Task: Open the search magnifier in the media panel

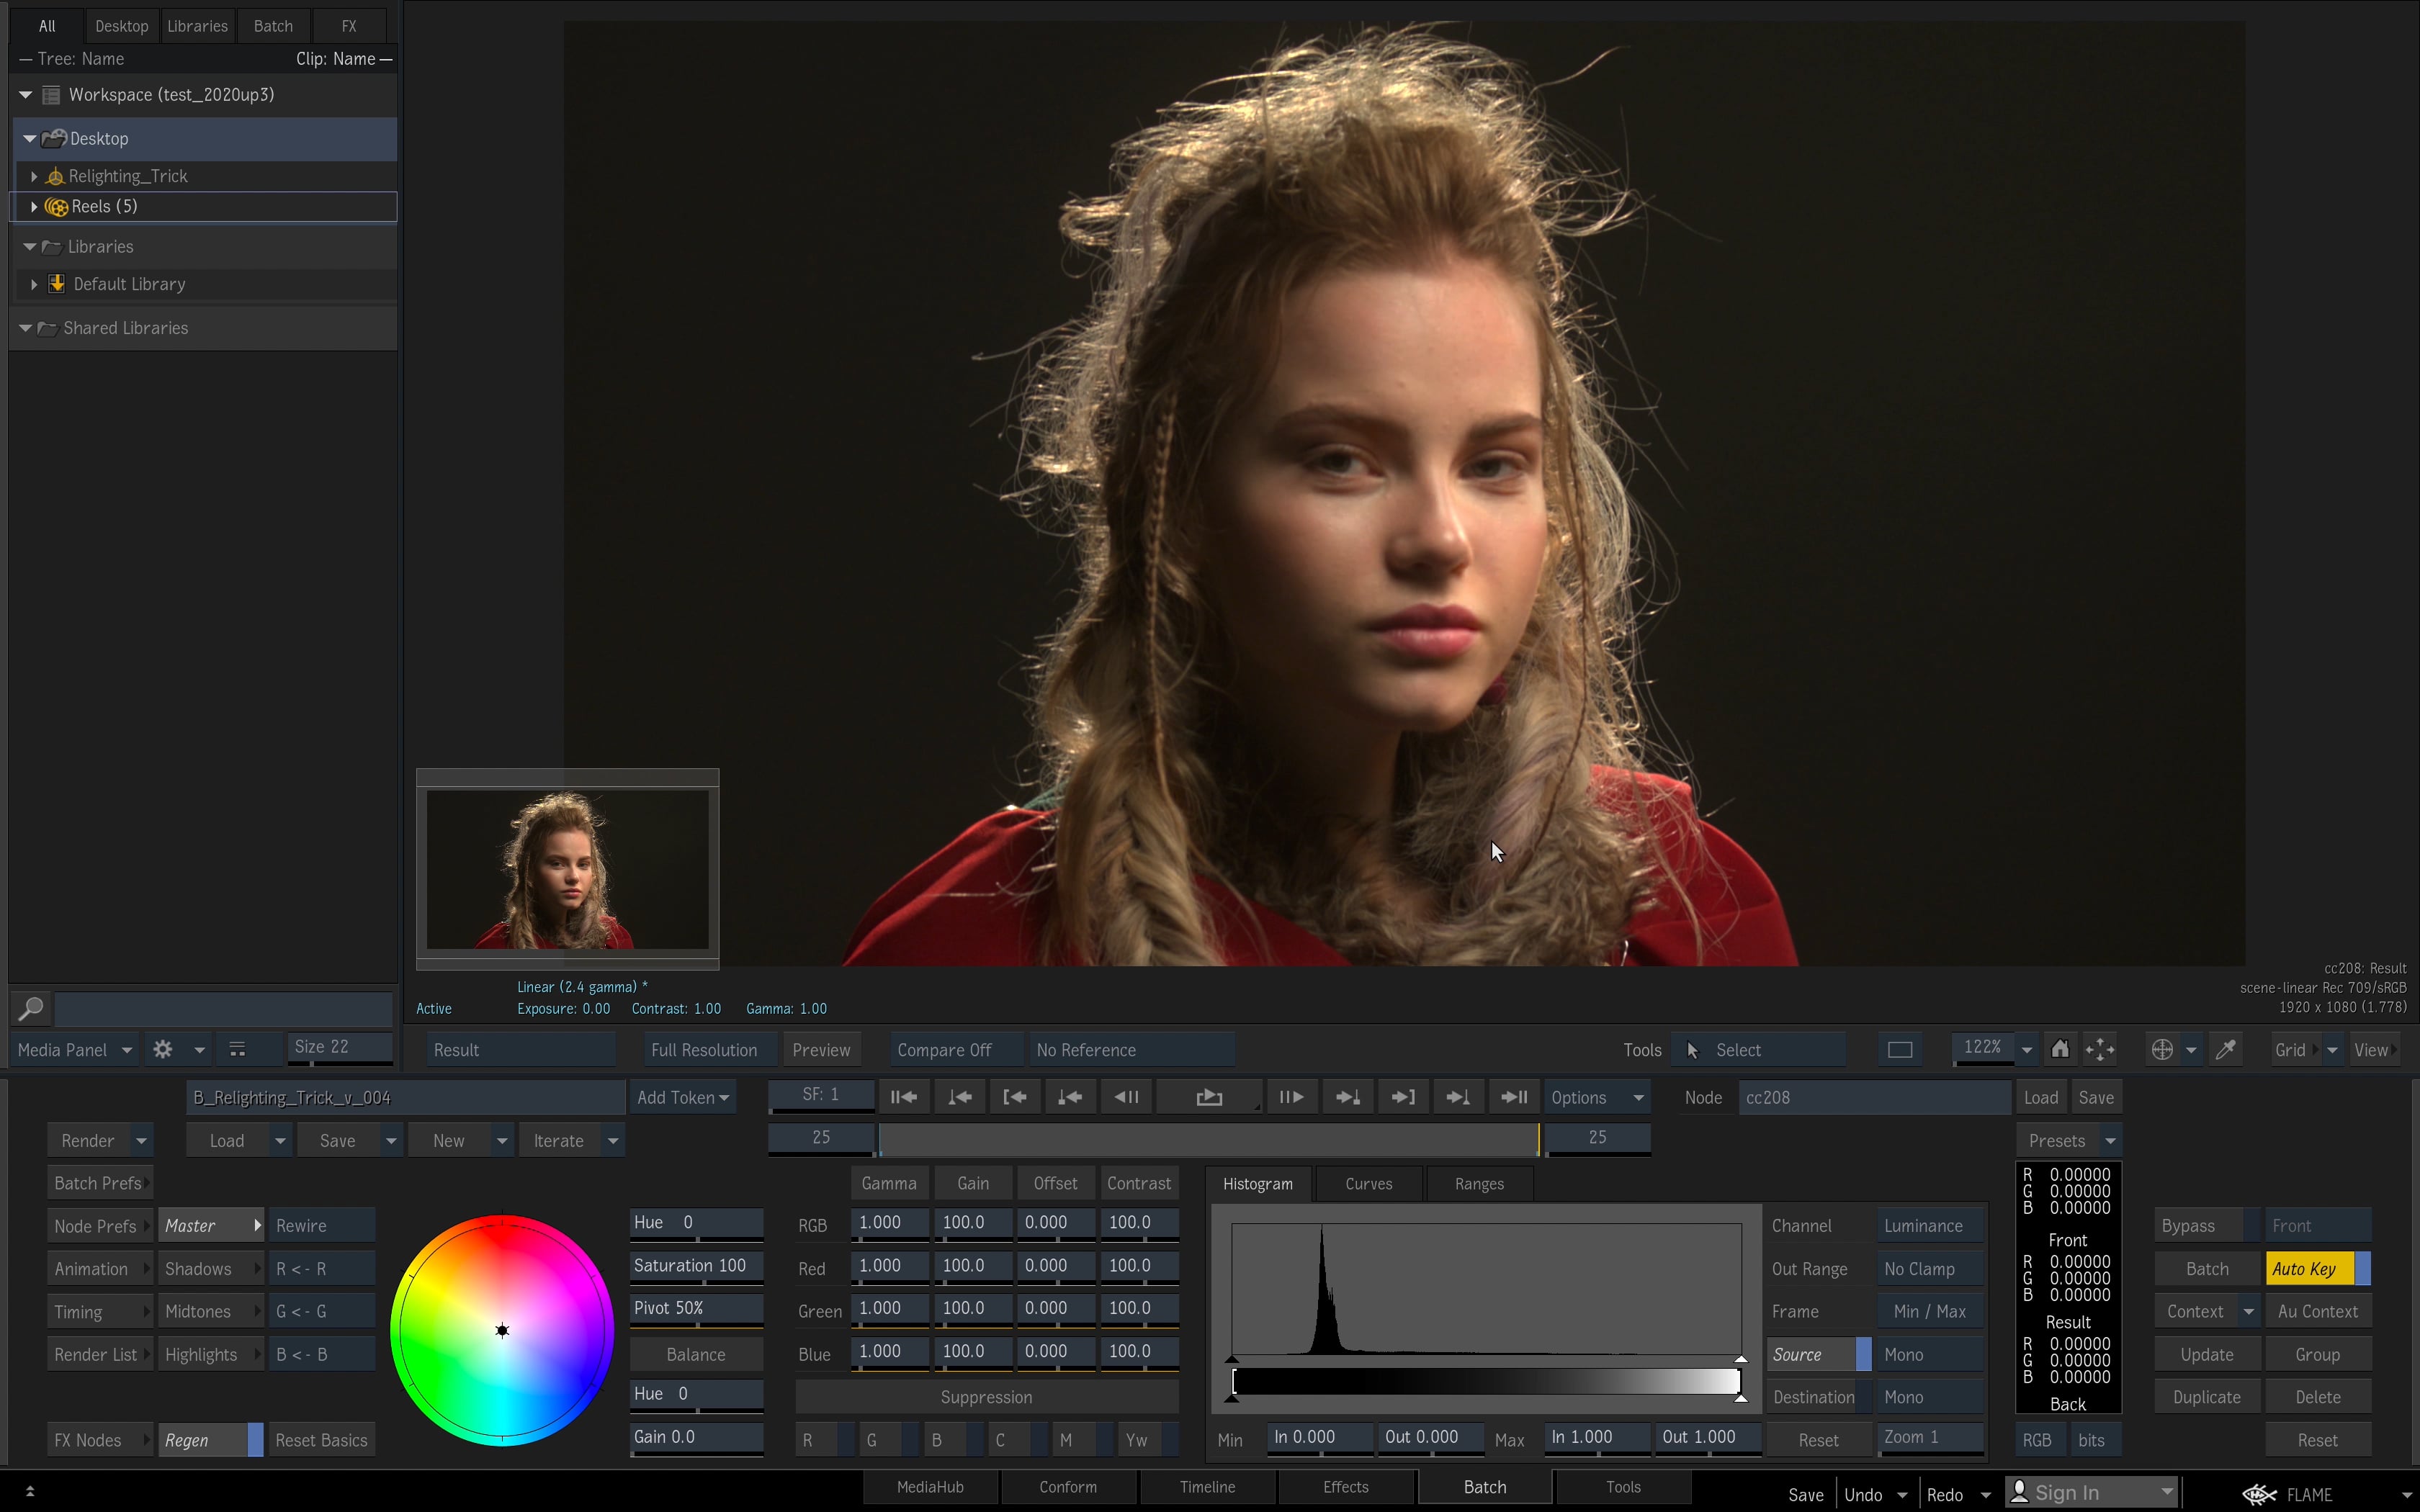Action: (30, 1008)
